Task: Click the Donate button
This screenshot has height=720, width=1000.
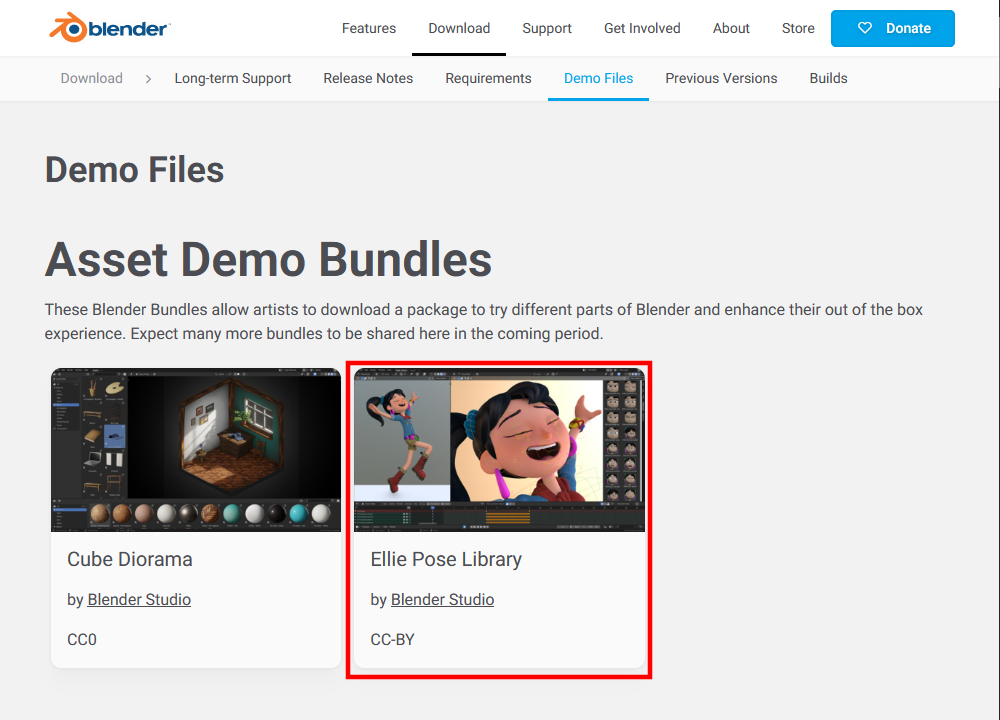Action: (x=892, y=28)
